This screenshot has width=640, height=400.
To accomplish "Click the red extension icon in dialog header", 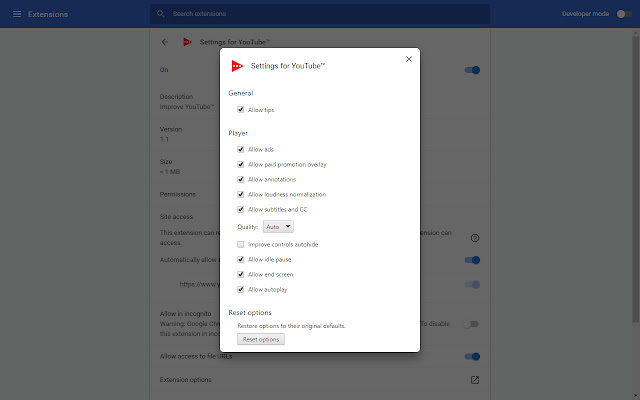I will pos(237,66).
